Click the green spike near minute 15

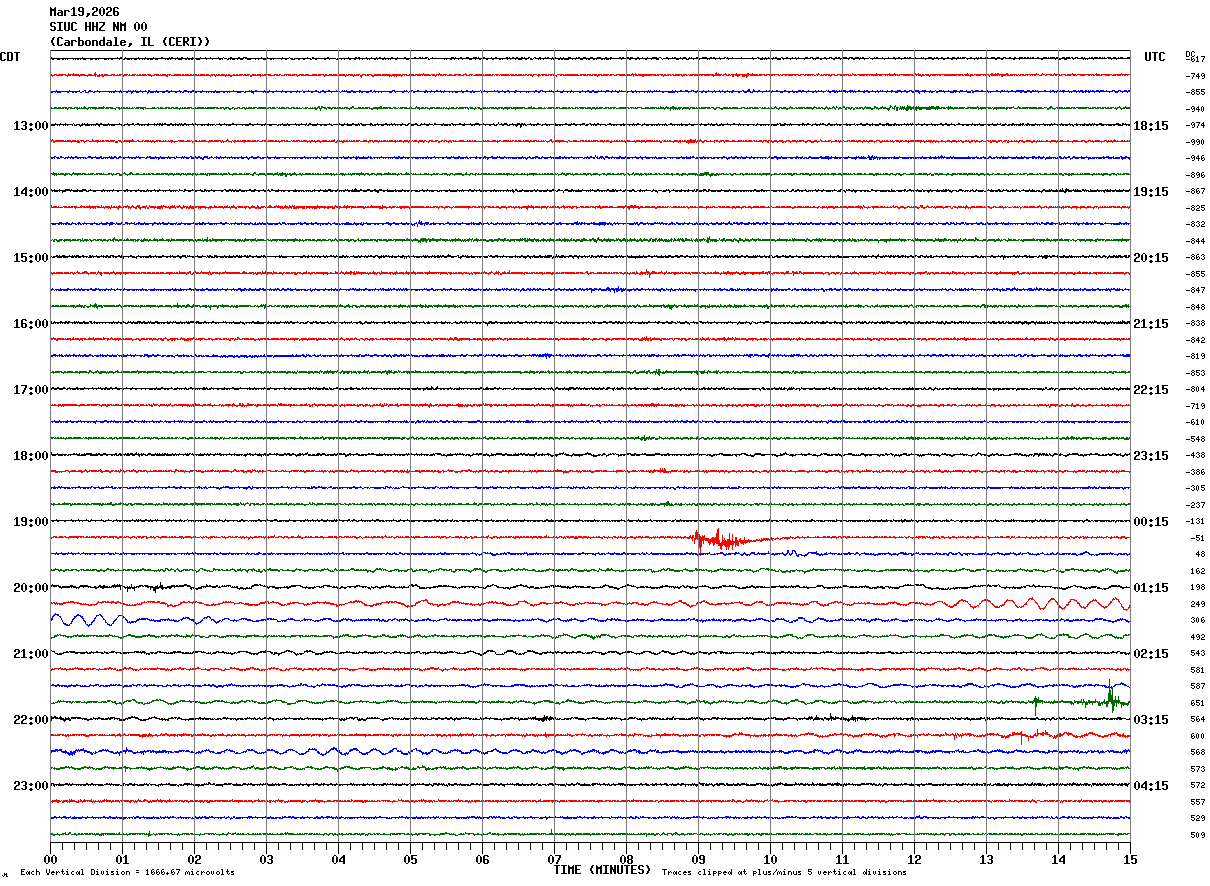click(x=1110, y=697)
